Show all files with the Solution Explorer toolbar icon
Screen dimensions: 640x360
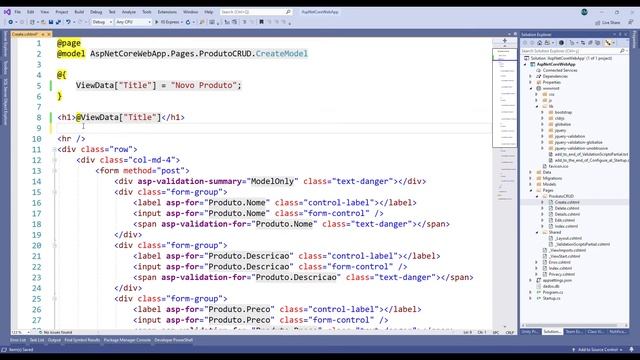598,42
